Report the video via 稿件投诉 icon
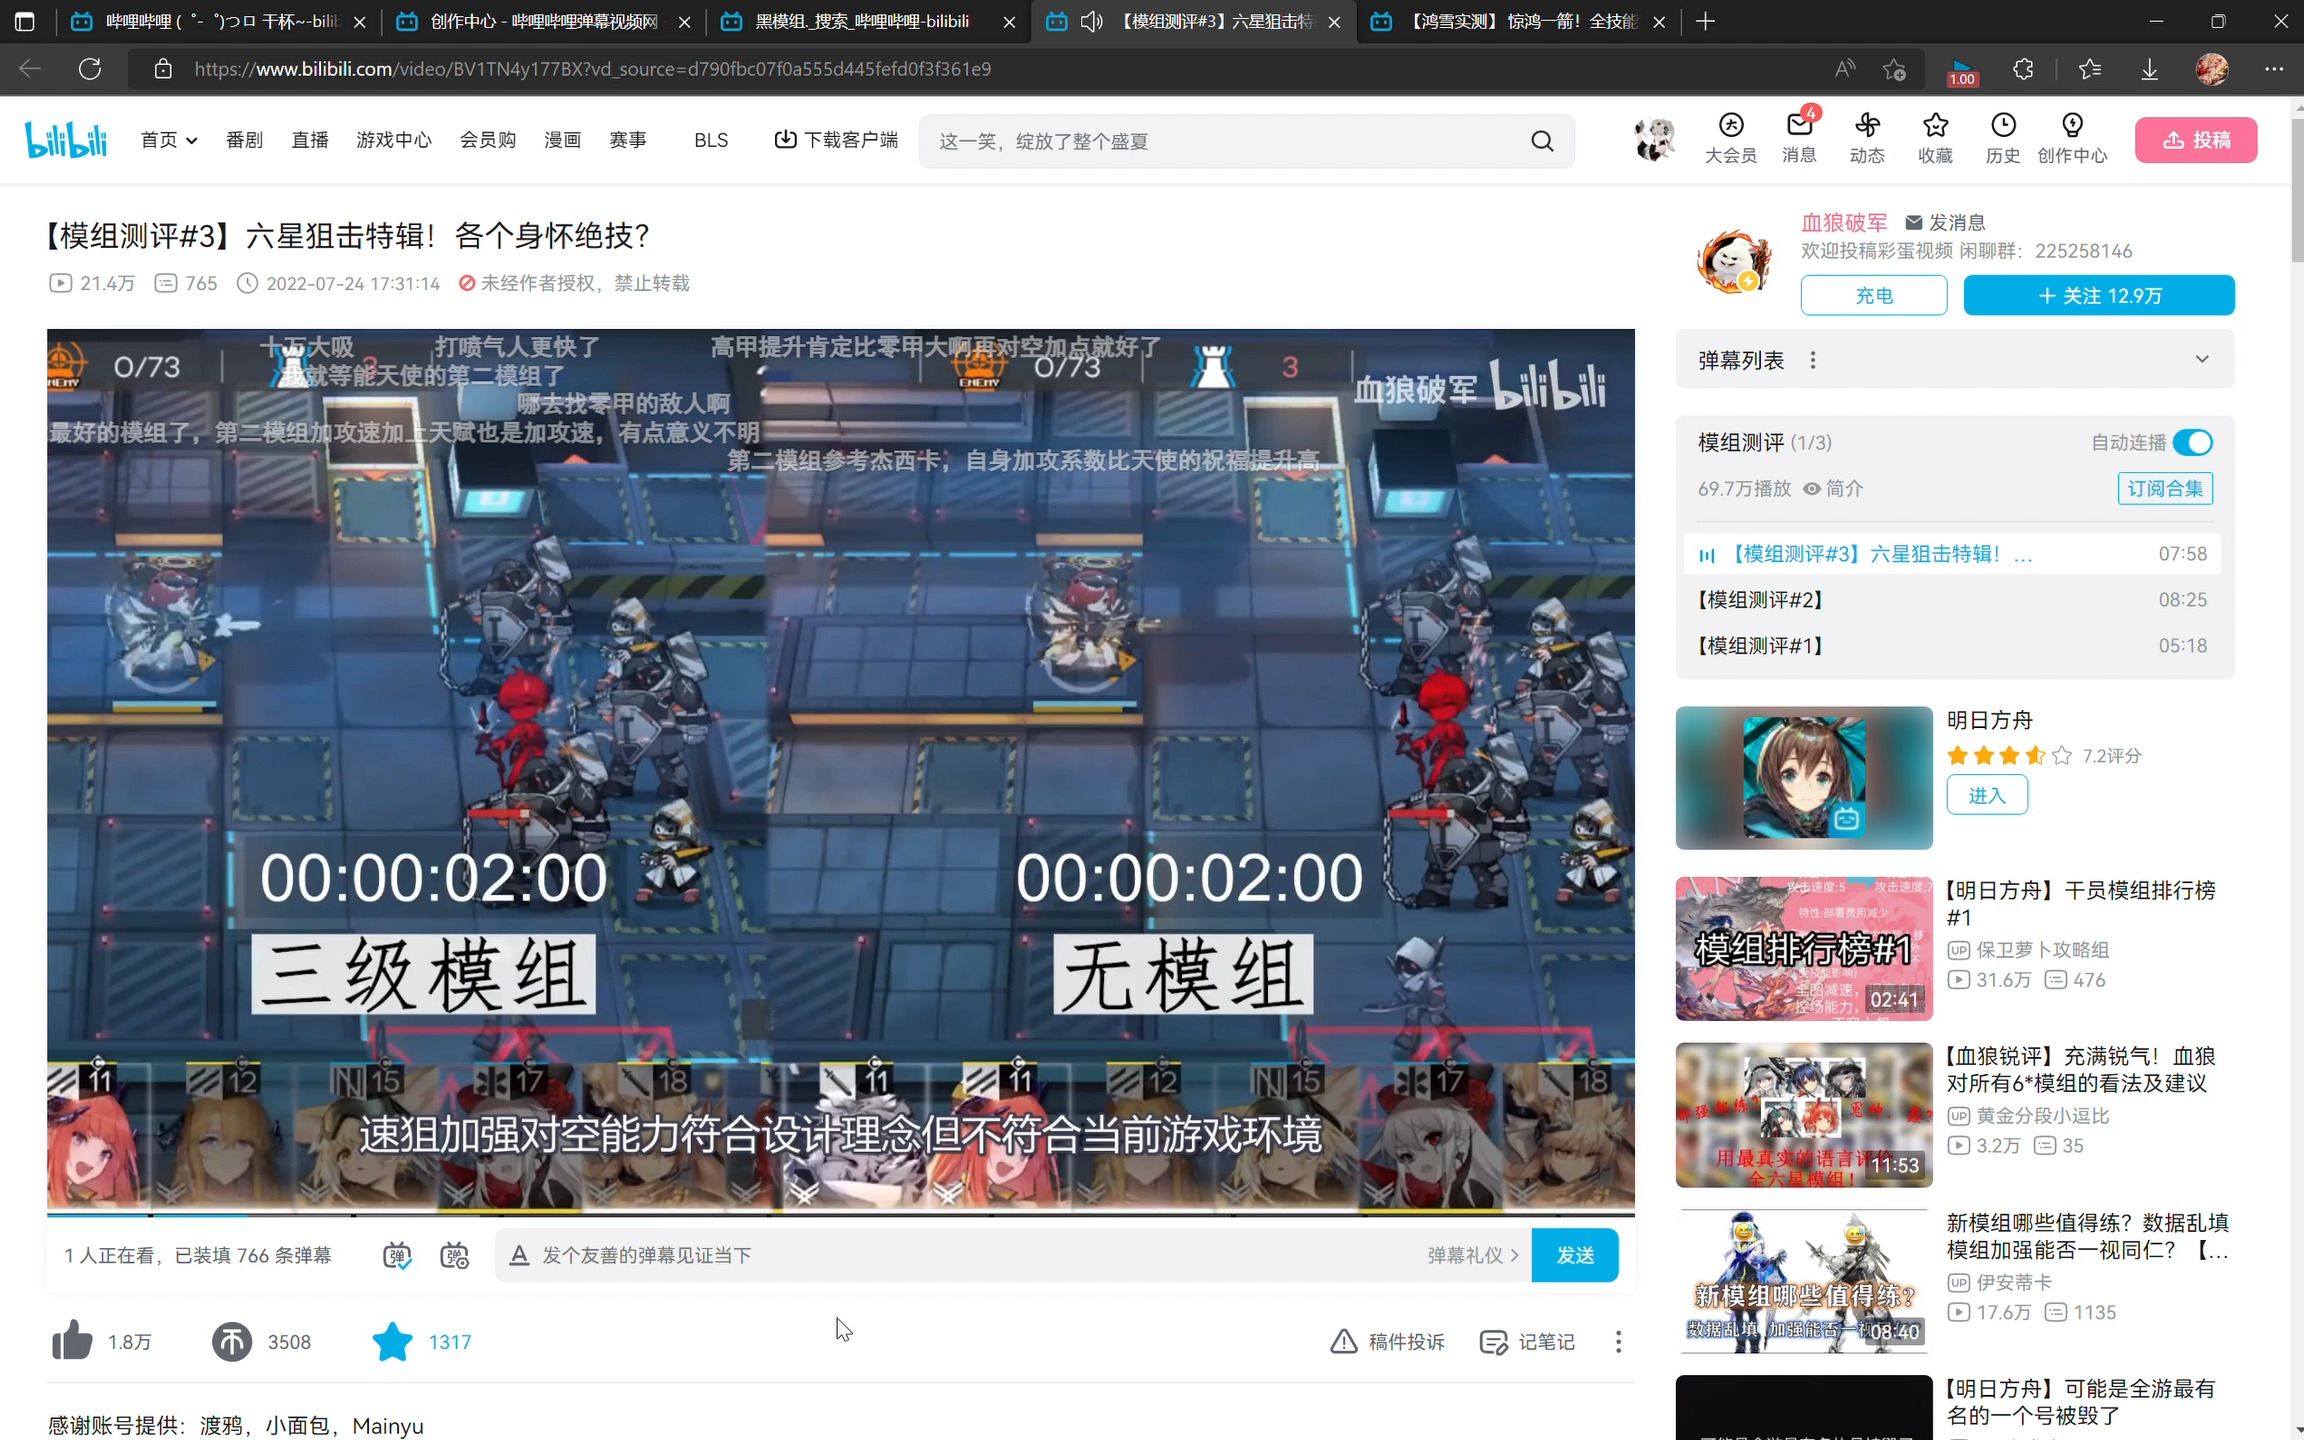Viewport: 2304px width, 1440px height. point(1388,1341)
